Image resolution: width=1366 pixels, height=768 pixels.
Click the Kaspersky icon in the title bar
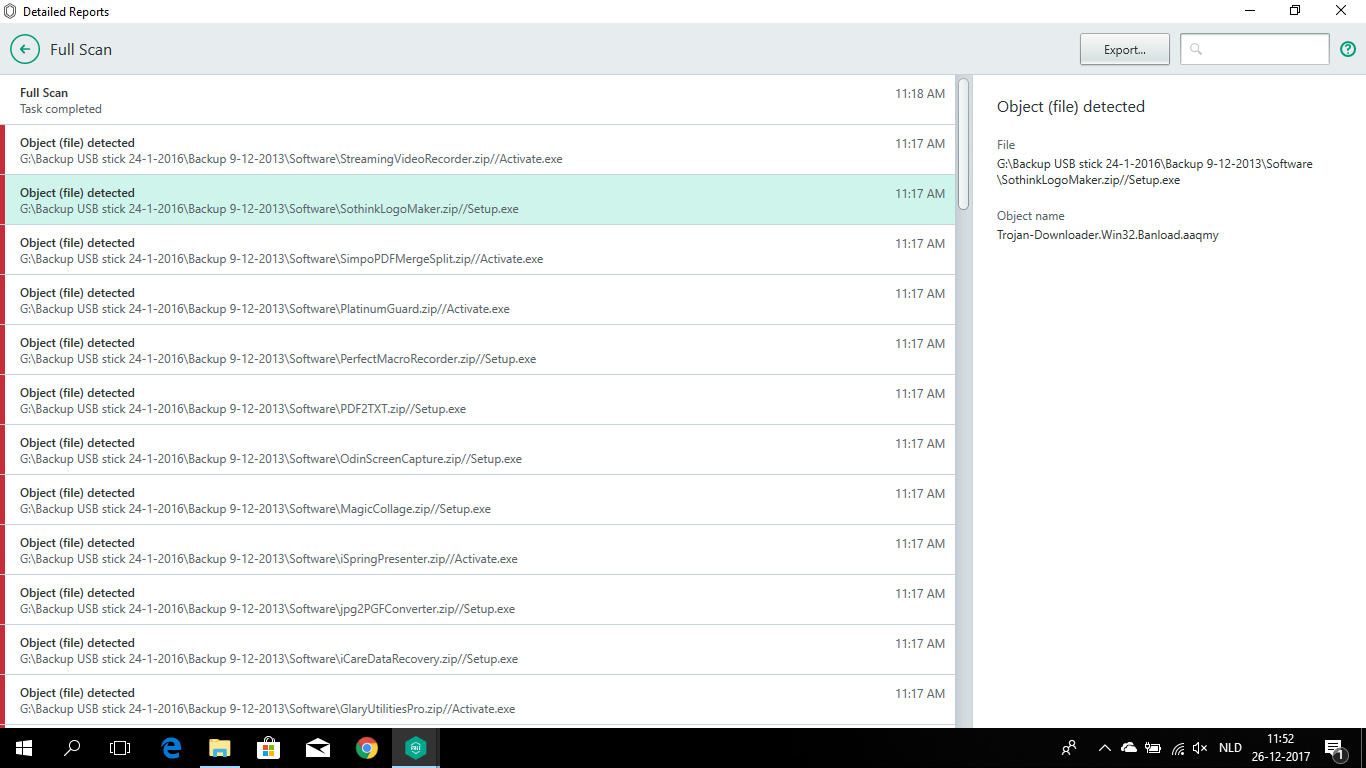pyautogui.click(x=10, y=11)
